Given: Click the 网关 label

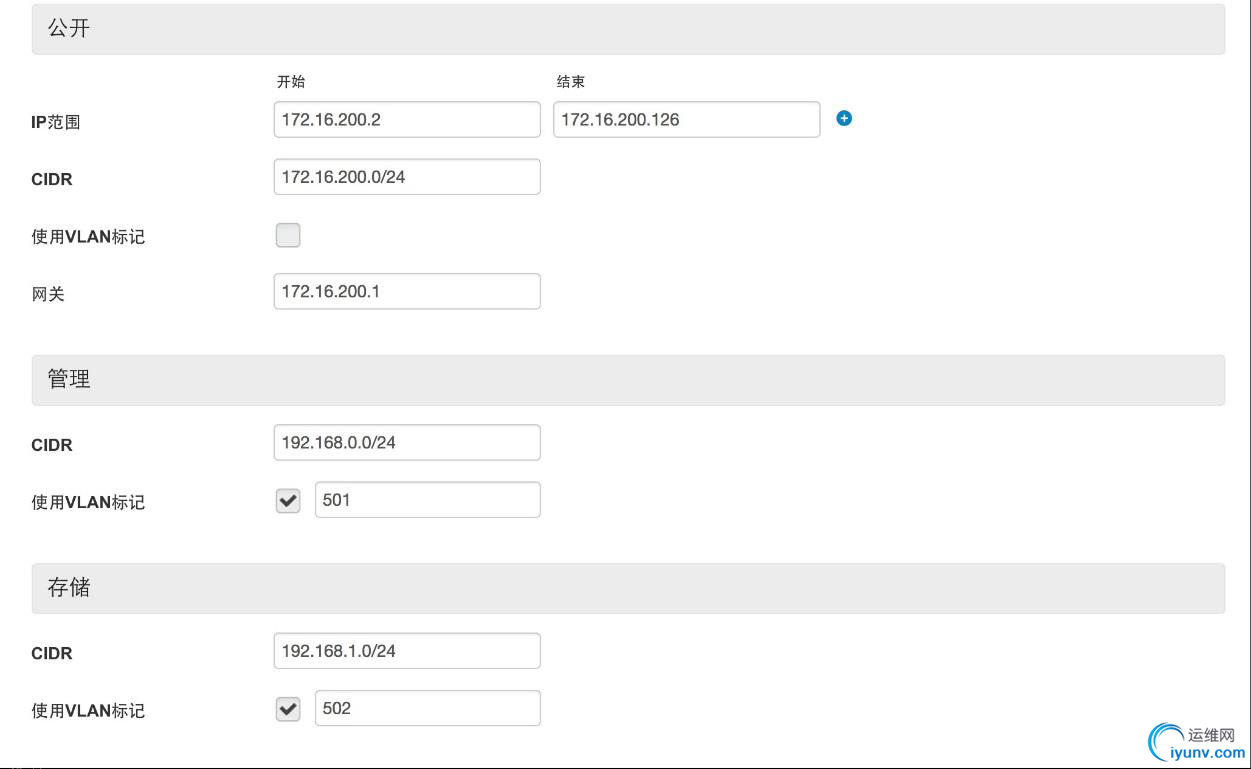Looking at the screenshot, I should 48,294.
